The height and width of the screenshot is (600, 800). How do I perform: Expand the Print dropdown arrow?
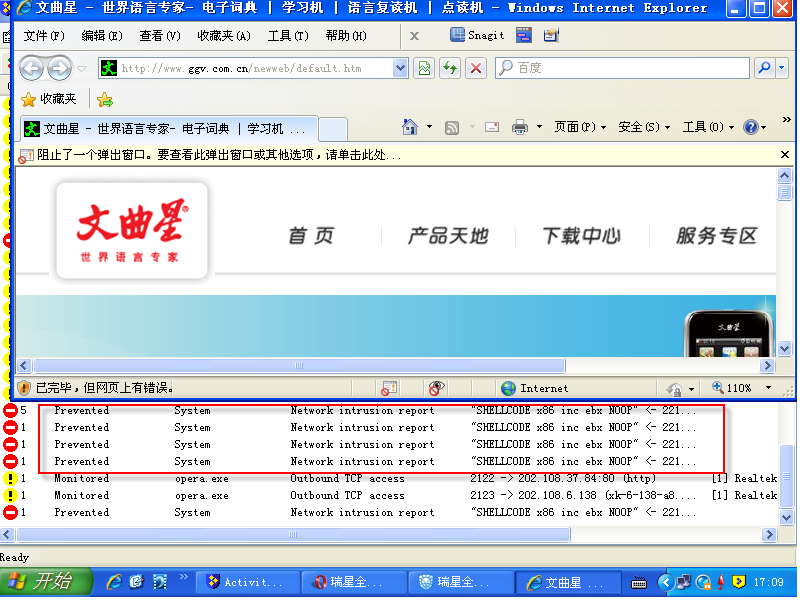tap(539, 127)
